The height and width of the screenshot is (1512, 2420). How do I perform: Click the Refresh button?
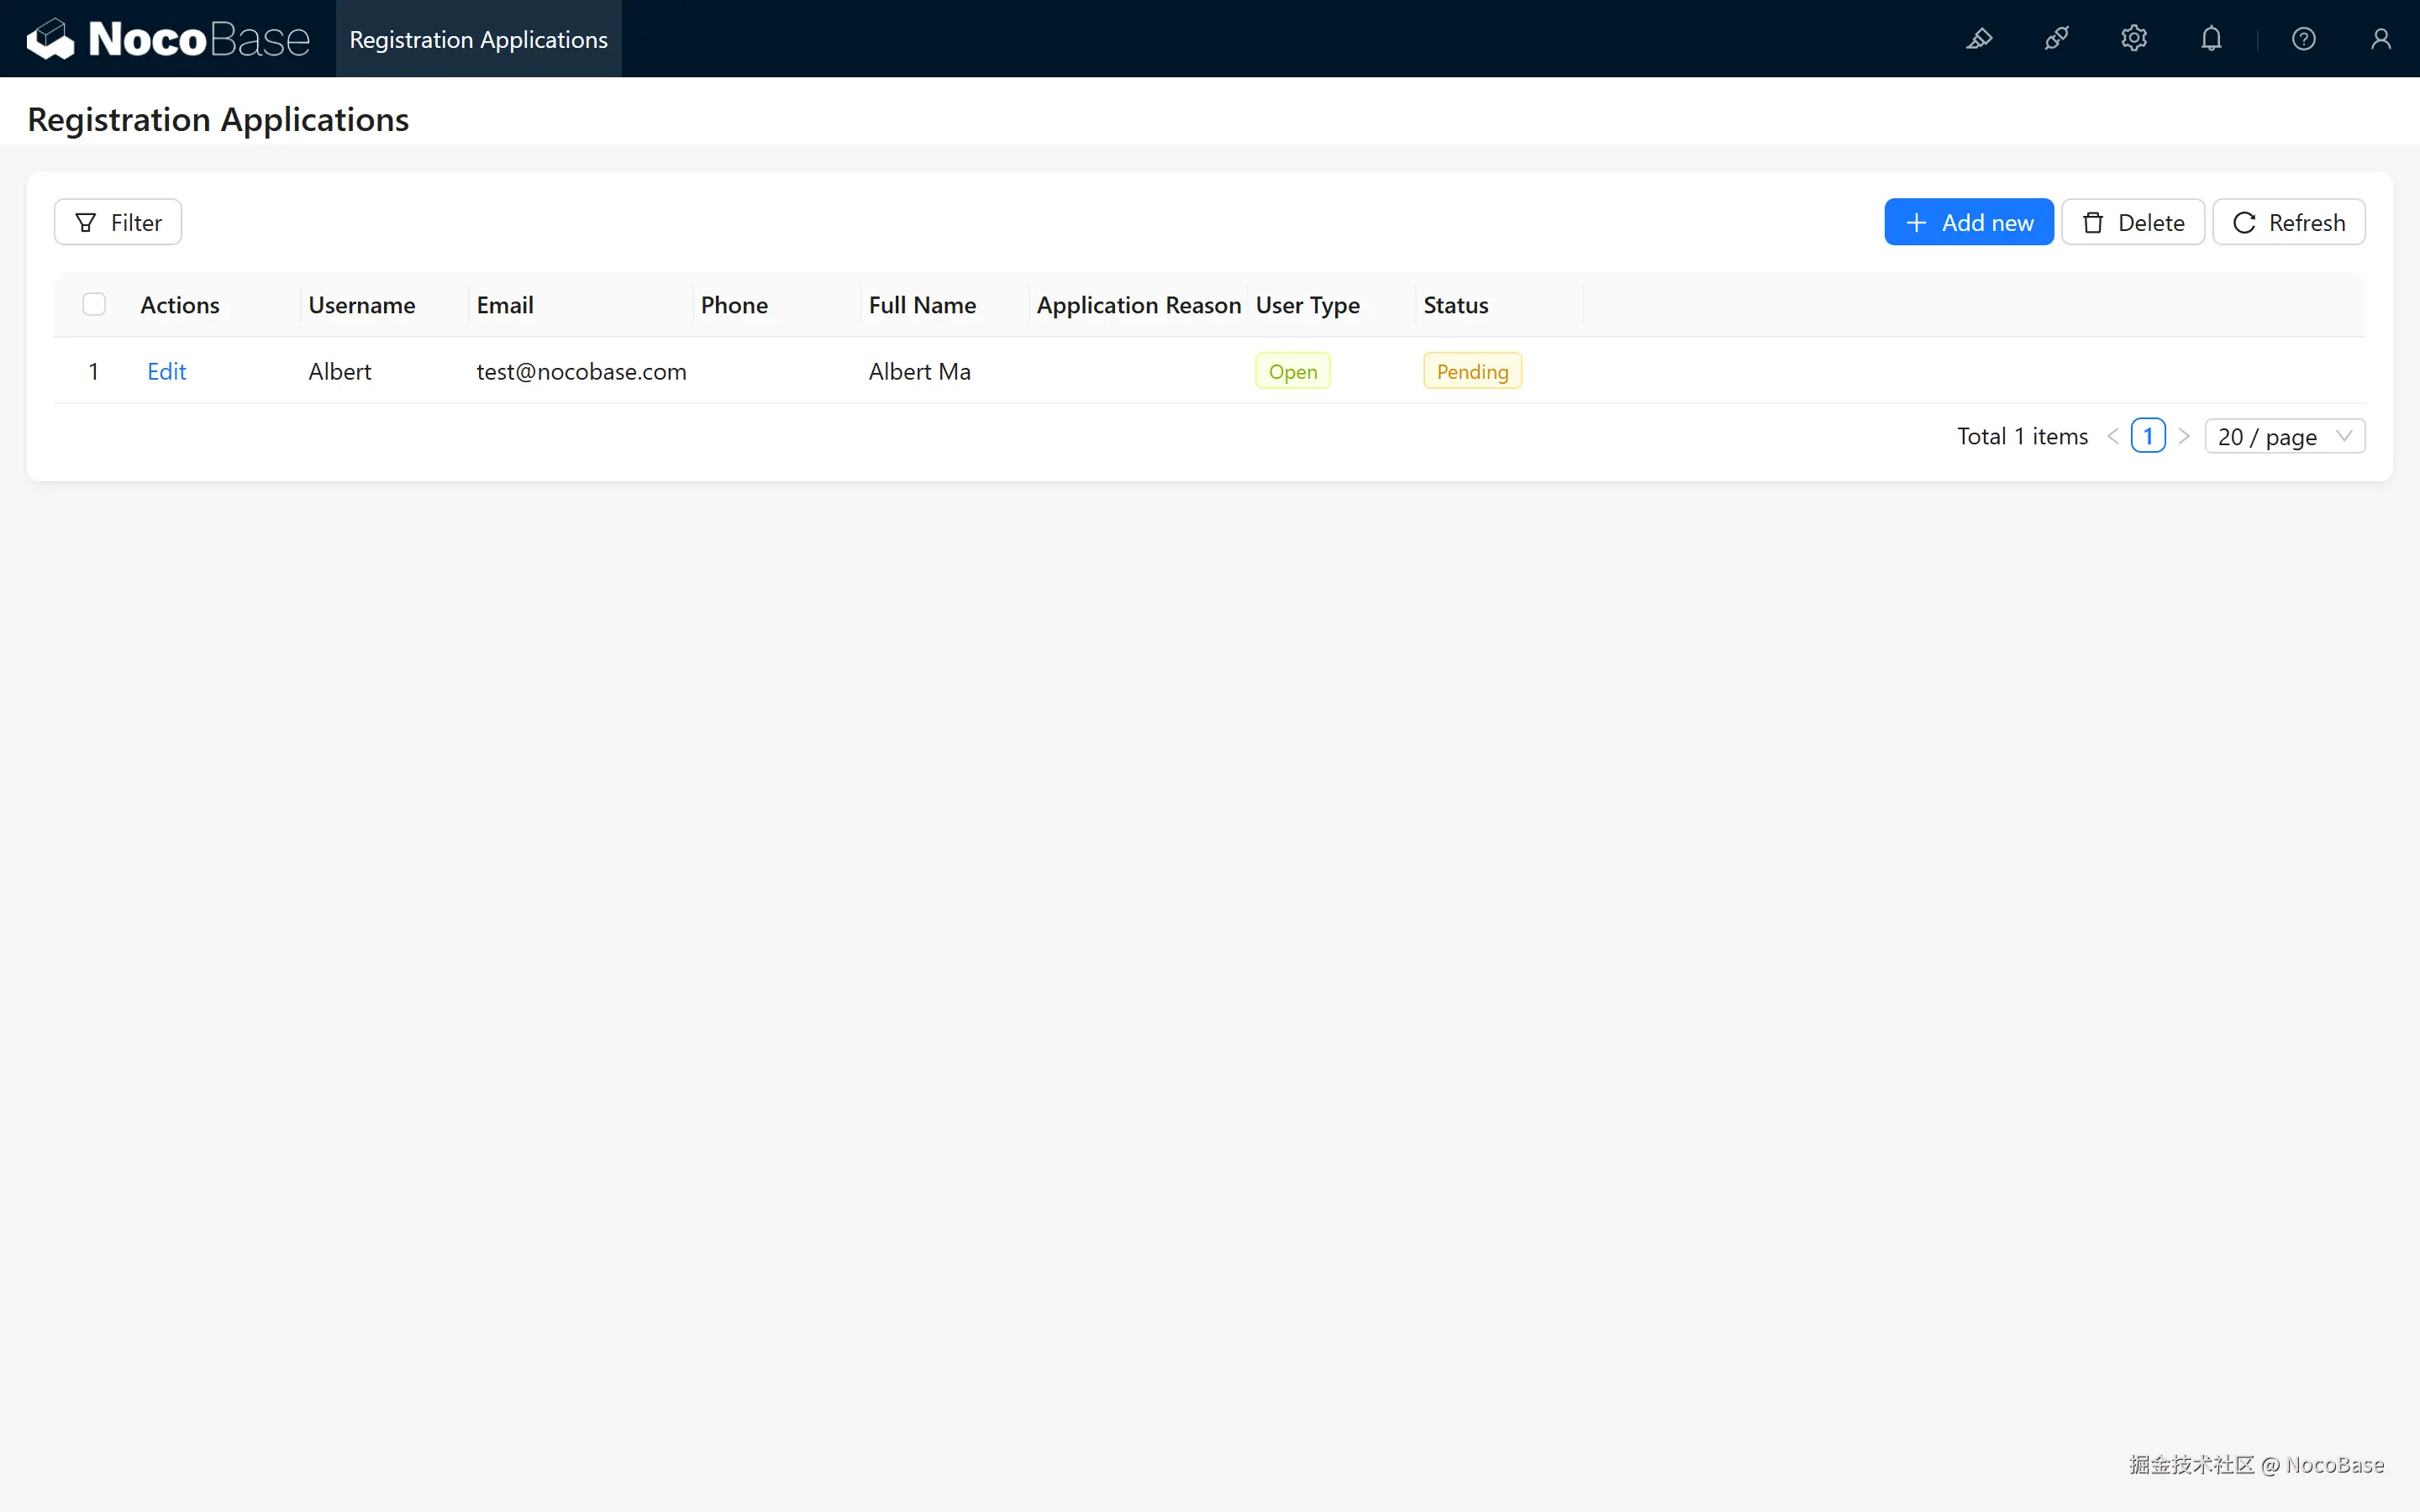(x=2288, y=222)
